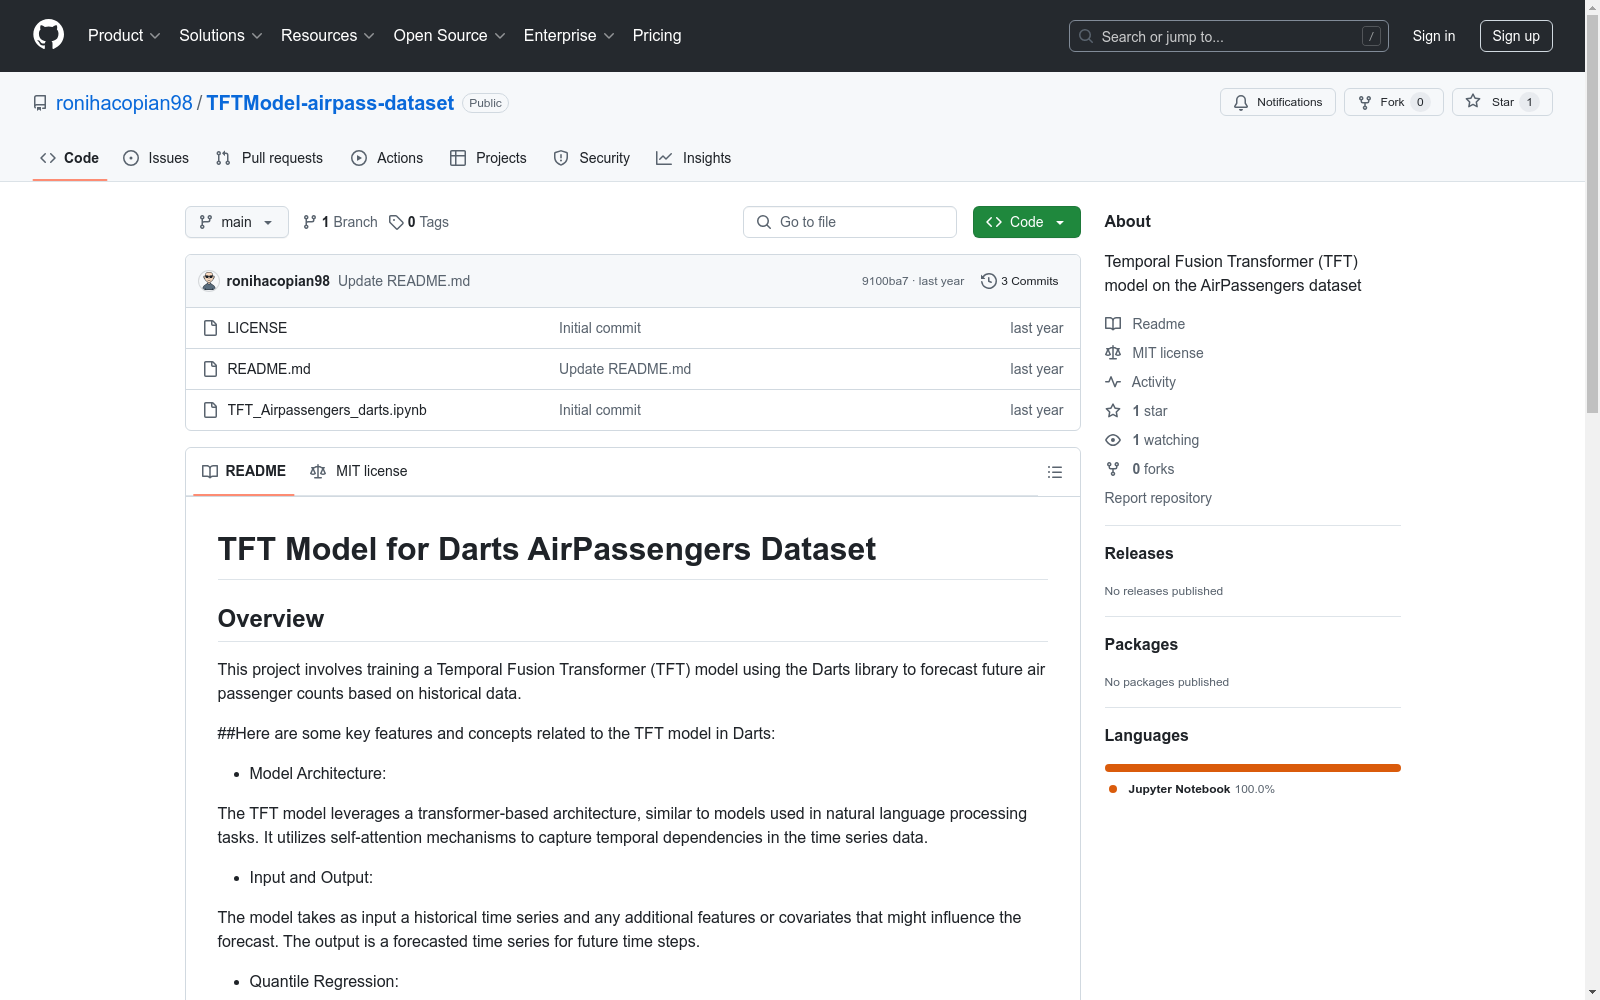This screenshot has width=1600, height=1000.
Task: Click the file icon next to TFT_Airpassengers_darts.ipynb
Action: (210, 410)
